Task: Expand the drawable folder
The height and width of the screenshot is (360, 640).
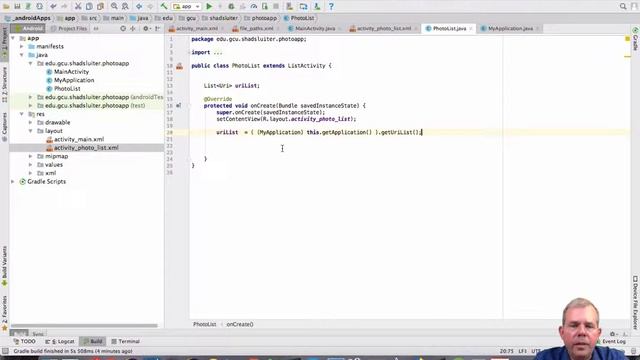Action: [x=30, y=122]
